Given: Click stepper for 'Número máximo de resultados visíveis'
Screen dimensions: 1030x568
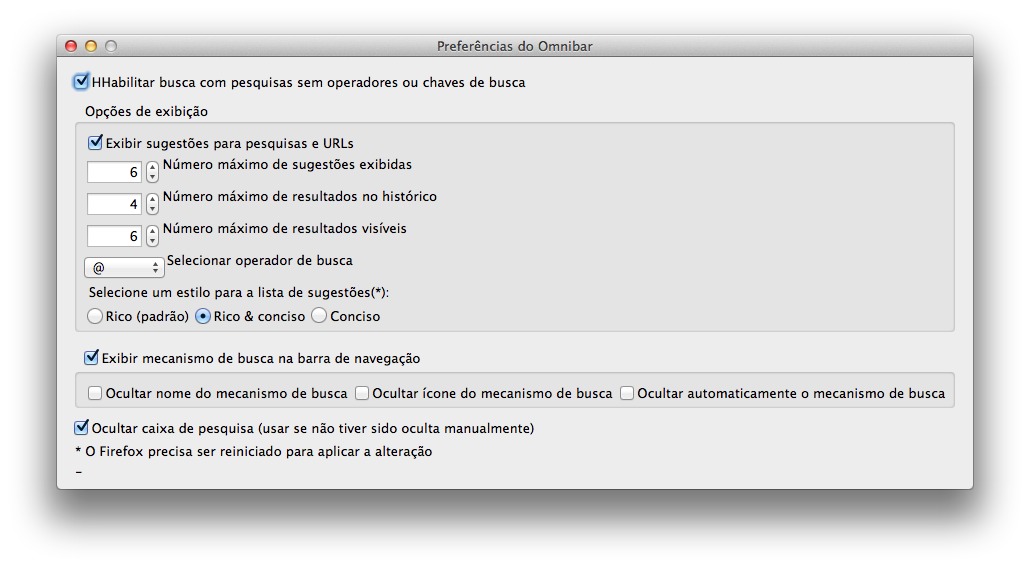Looking at the screenshot, I should [152, 236].
